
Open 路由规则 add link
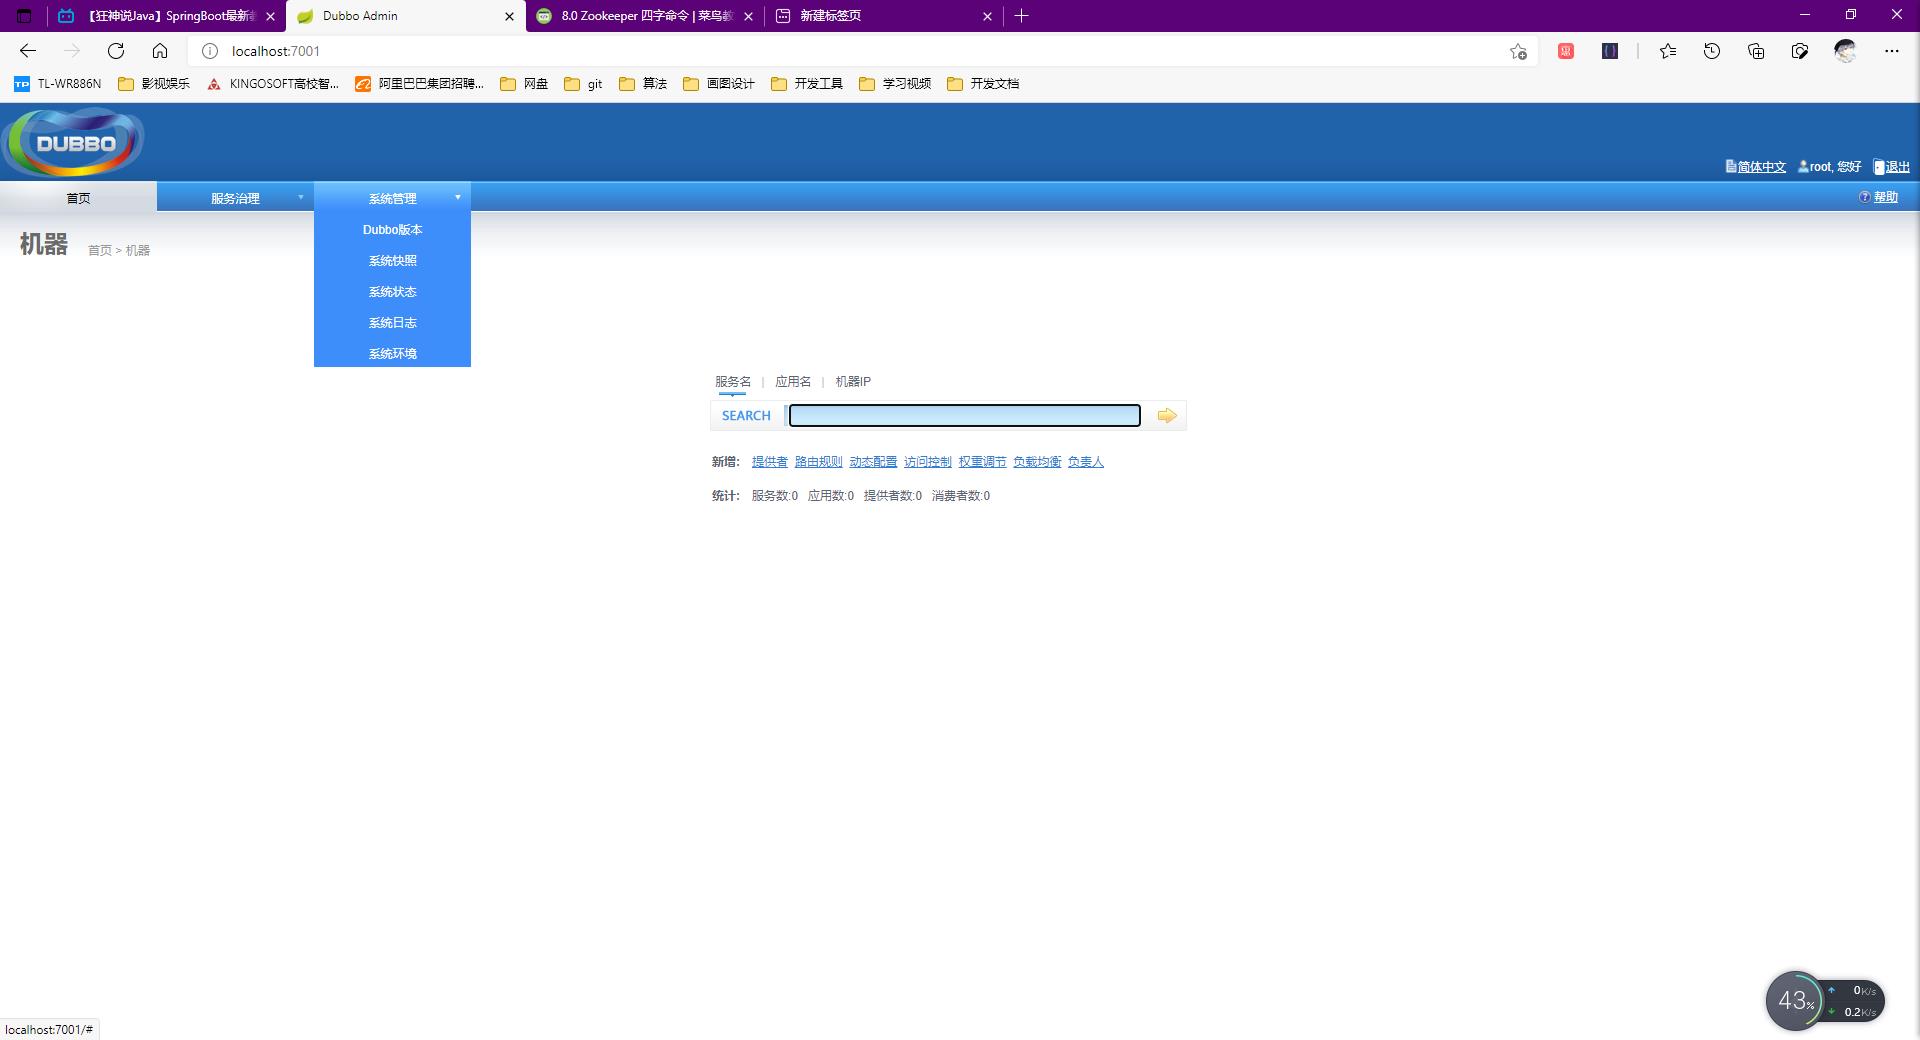click(x=818, y=462)
